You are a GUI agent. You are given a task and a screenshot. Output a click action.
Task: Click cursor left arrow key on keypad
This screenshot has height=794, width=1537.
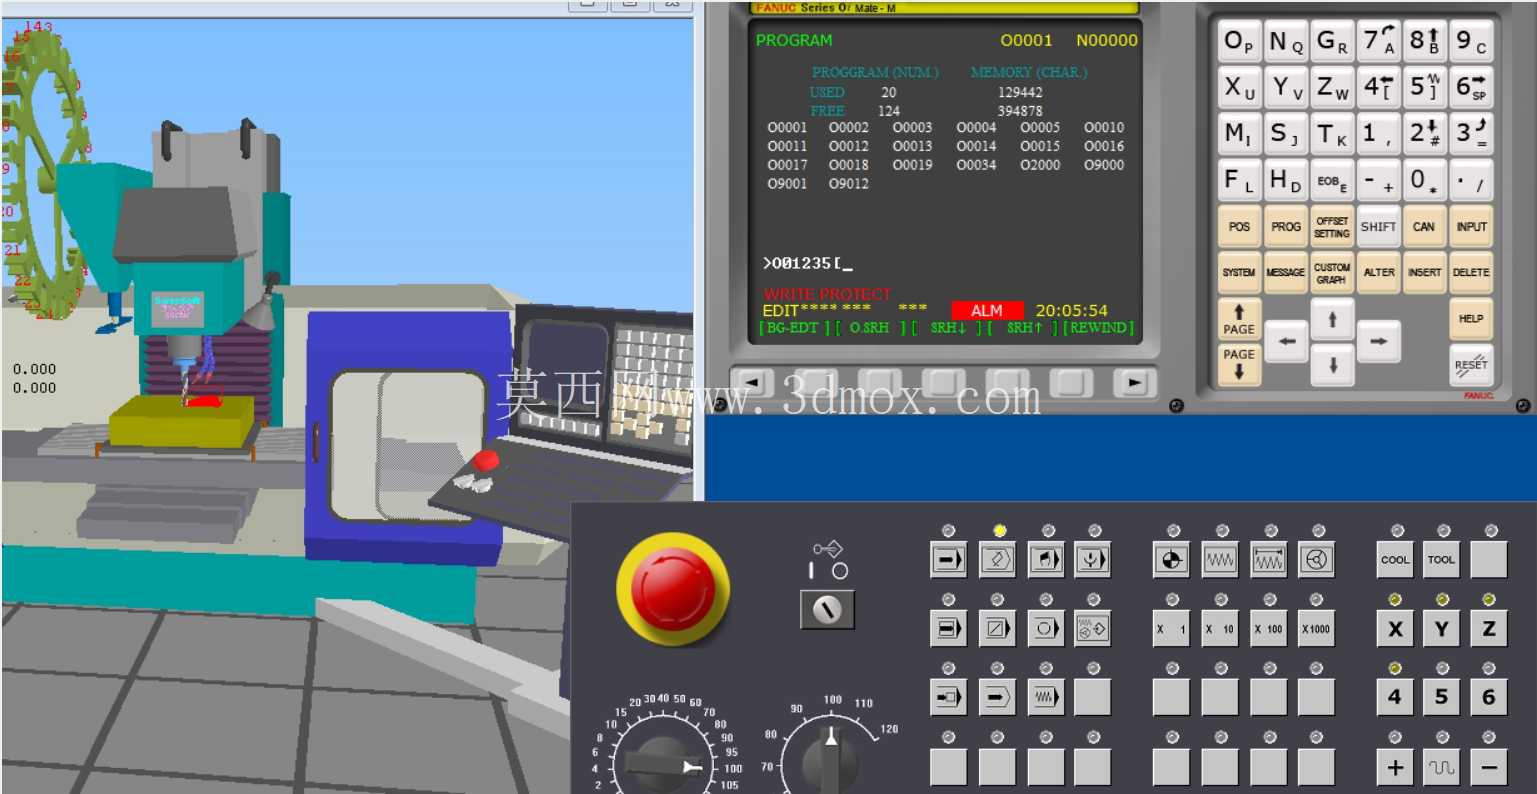(1287, 342)
